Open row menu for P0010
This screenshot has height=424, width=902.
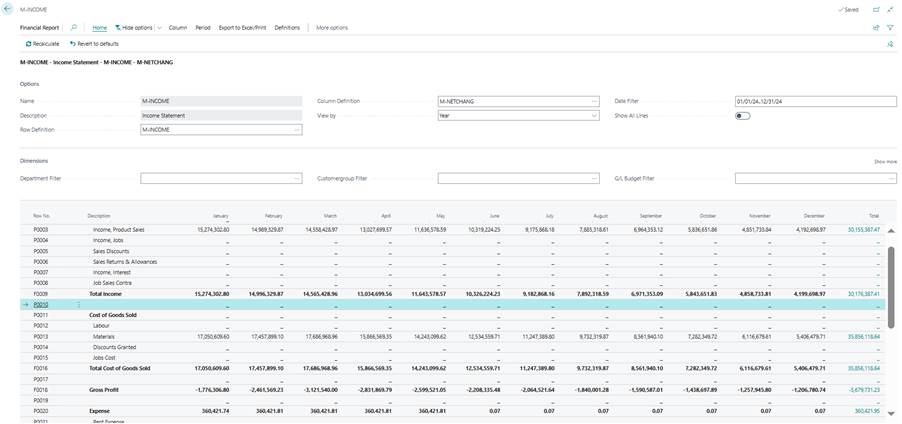(79, 305)
